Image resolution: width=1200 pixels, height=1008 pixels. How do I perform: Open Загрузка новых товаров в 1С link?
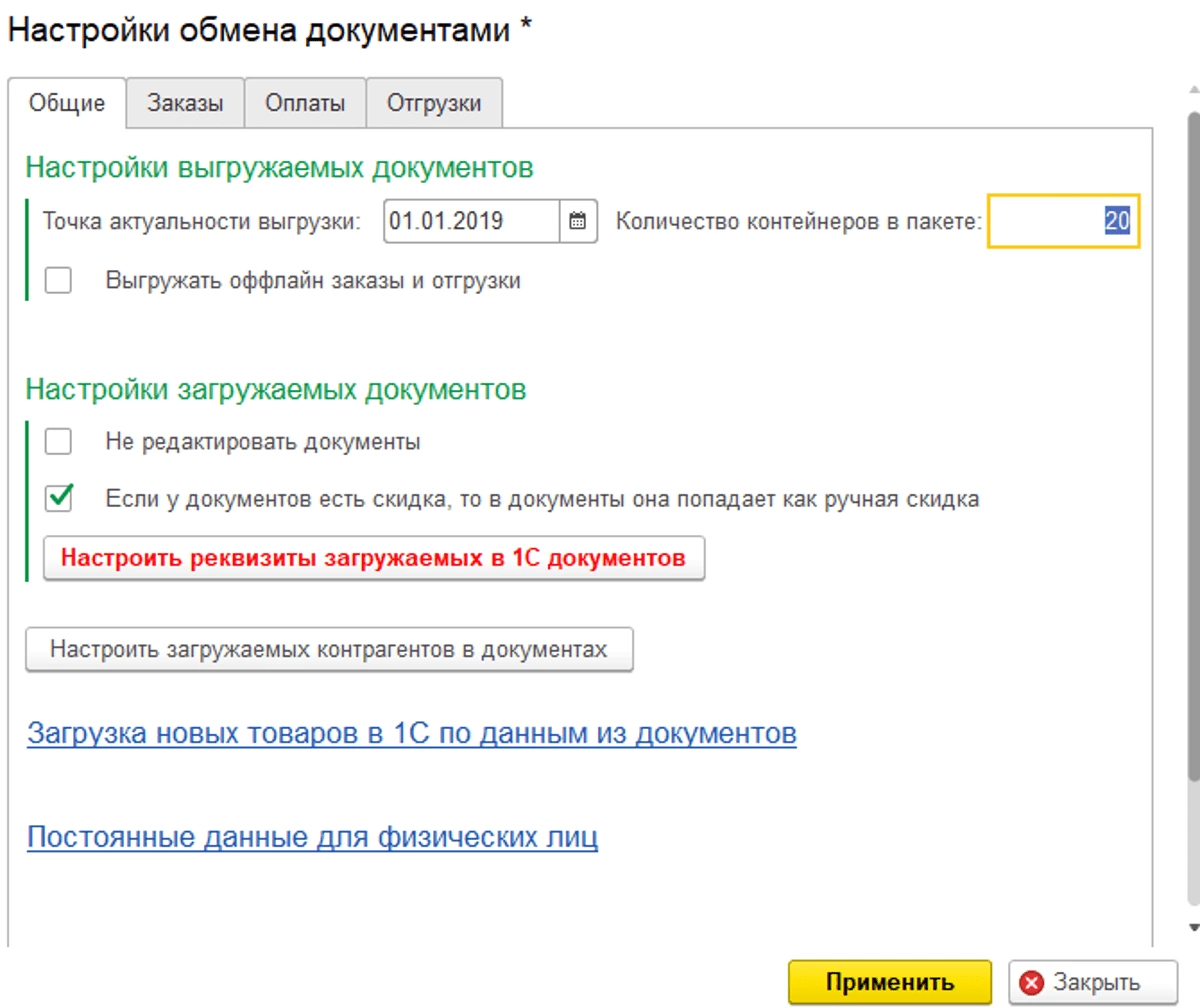(412, 734)
